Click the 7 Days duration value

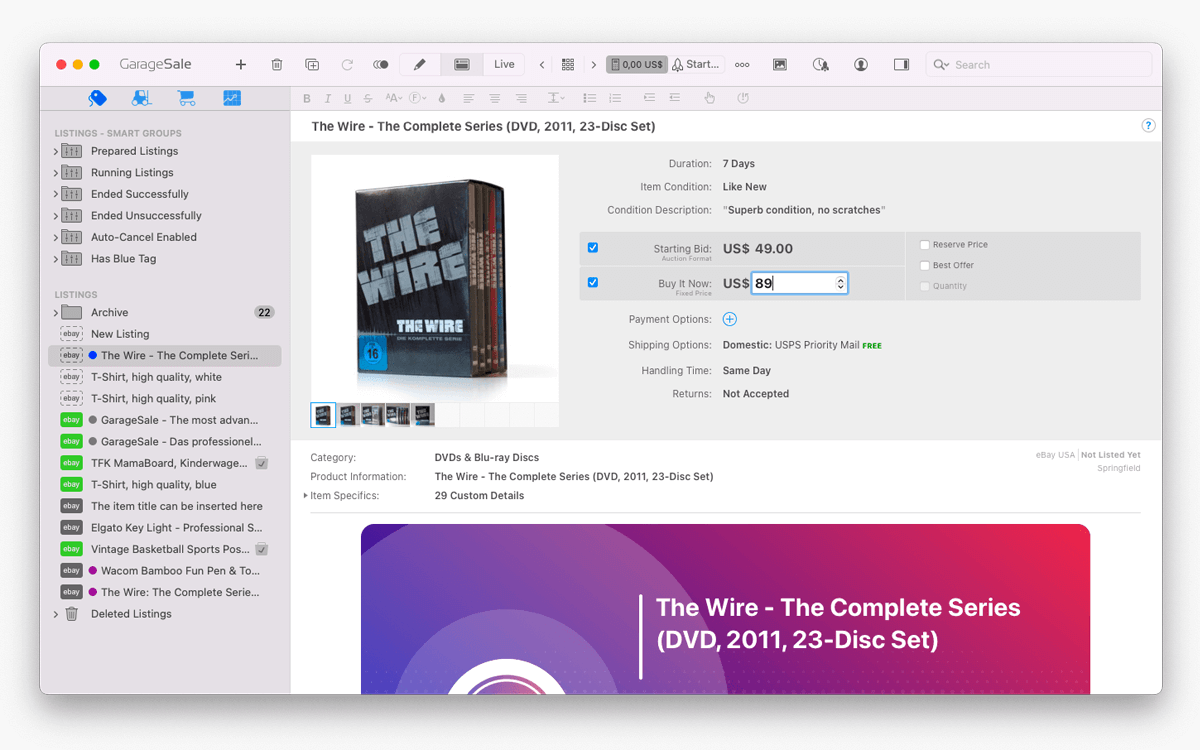[739, 164]
